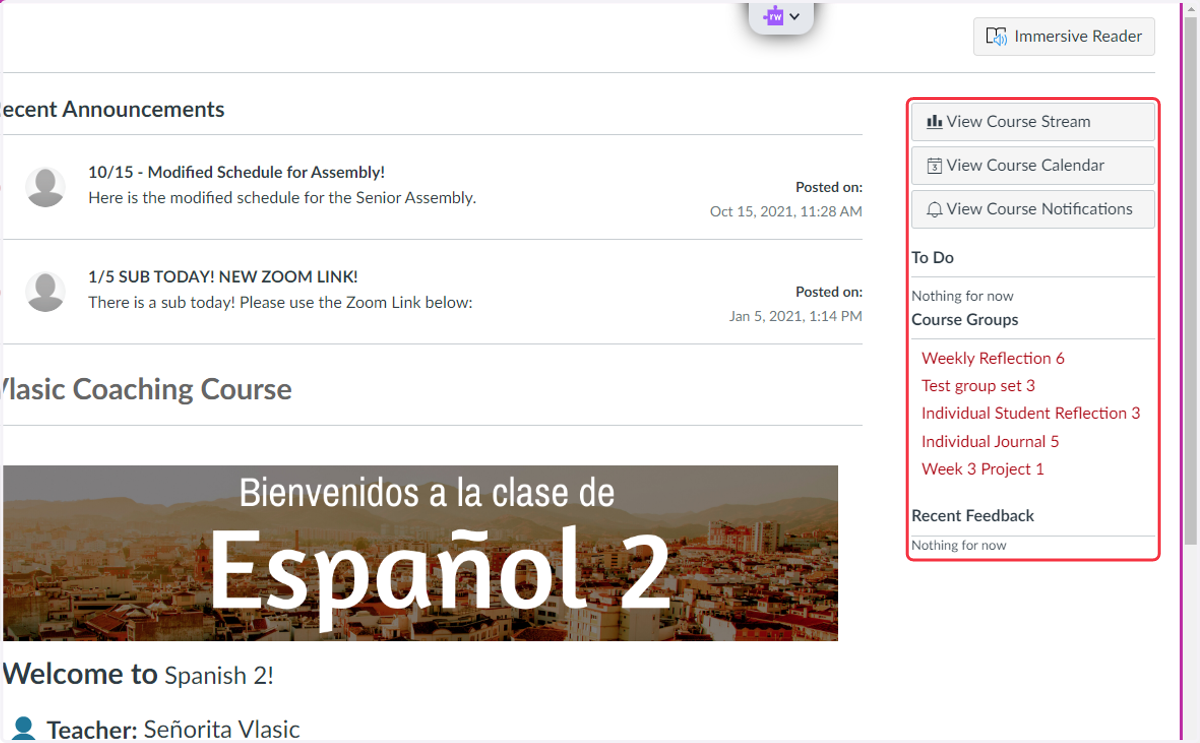
Task: Click the Teacher: Señorita Vlasic line
Action: point(173,730)
